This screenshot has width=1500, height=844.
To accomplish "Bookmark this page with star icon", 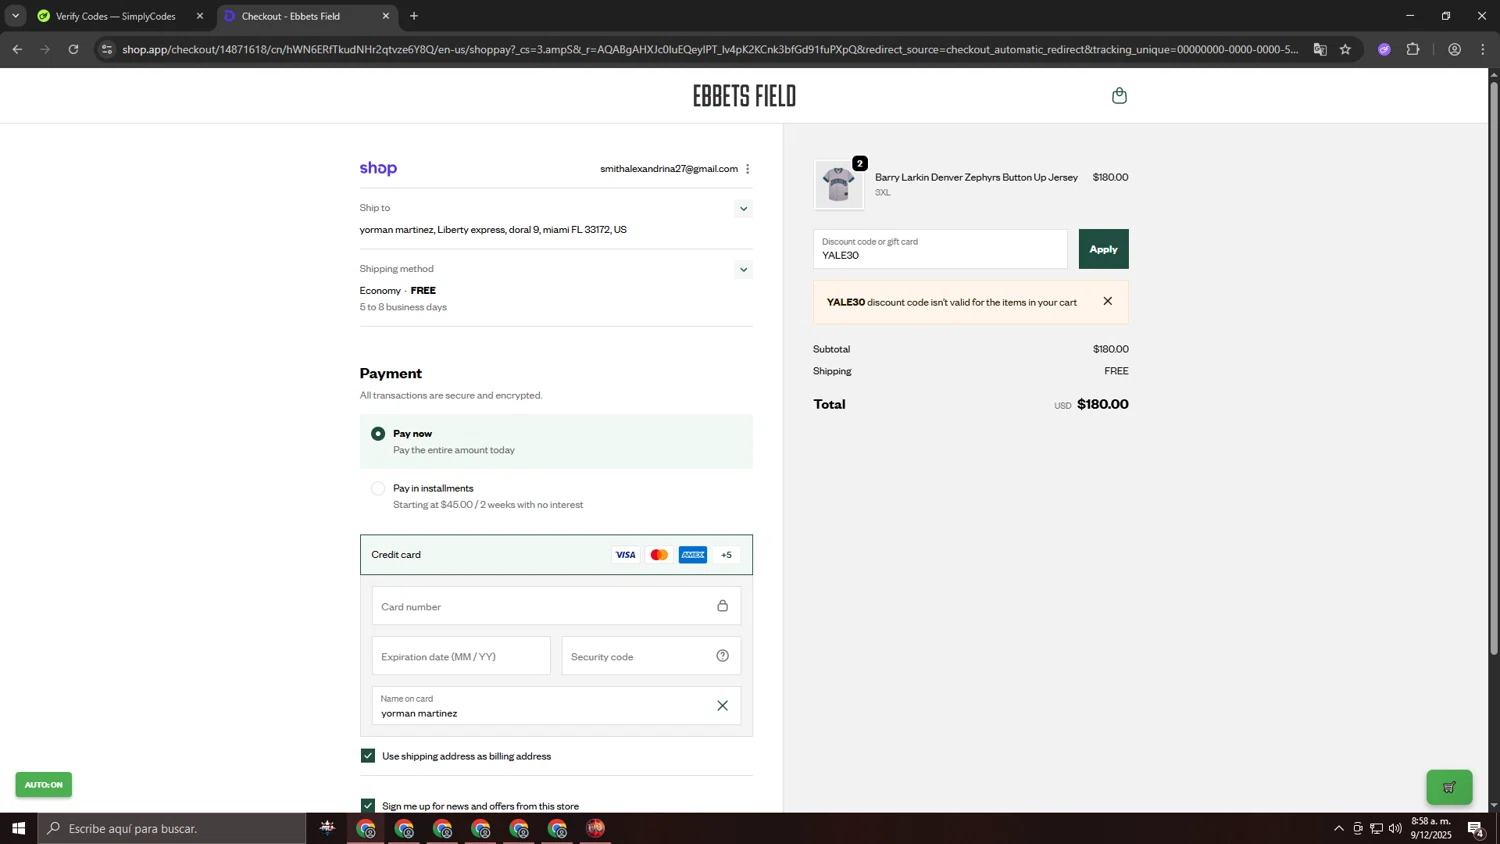I will [1345, 49].
